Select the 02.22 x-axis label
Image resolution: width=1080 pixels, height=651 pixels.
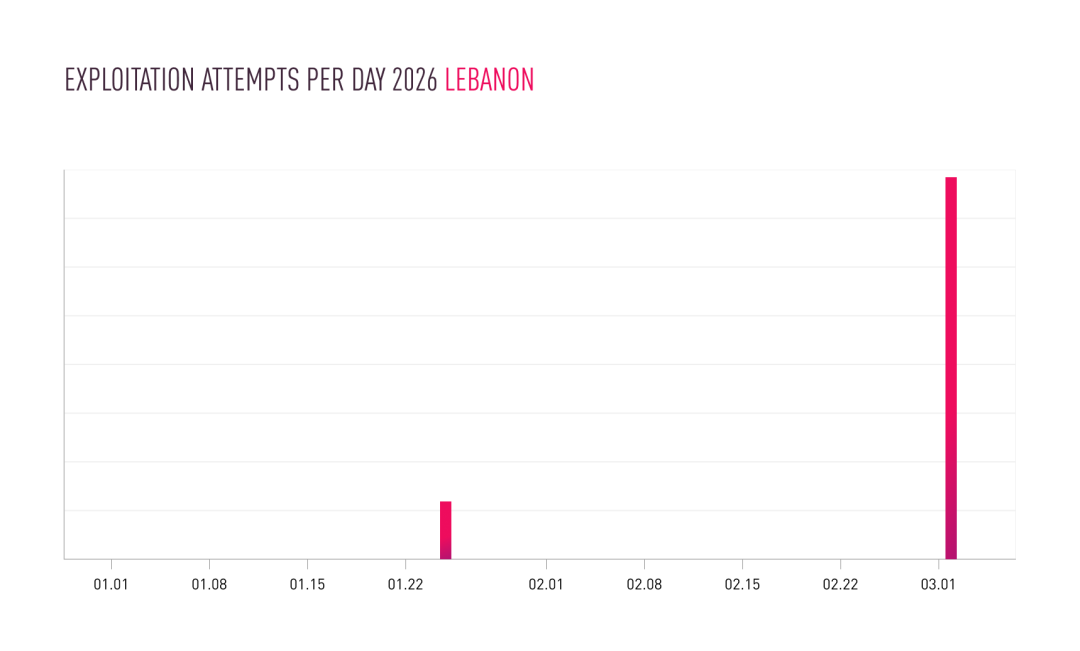tap(840, 584)
